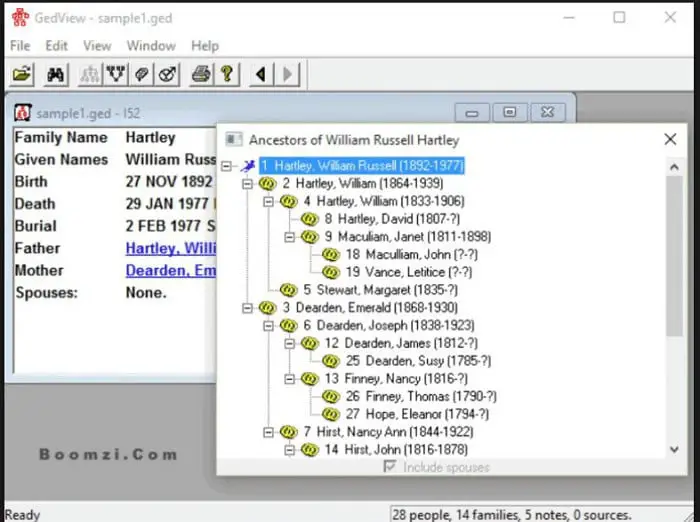Image resolution: width=700 pixels, height=522 pixels.
Task: Click icon beside 6 Dearden, Joseph
Action: 288,326
